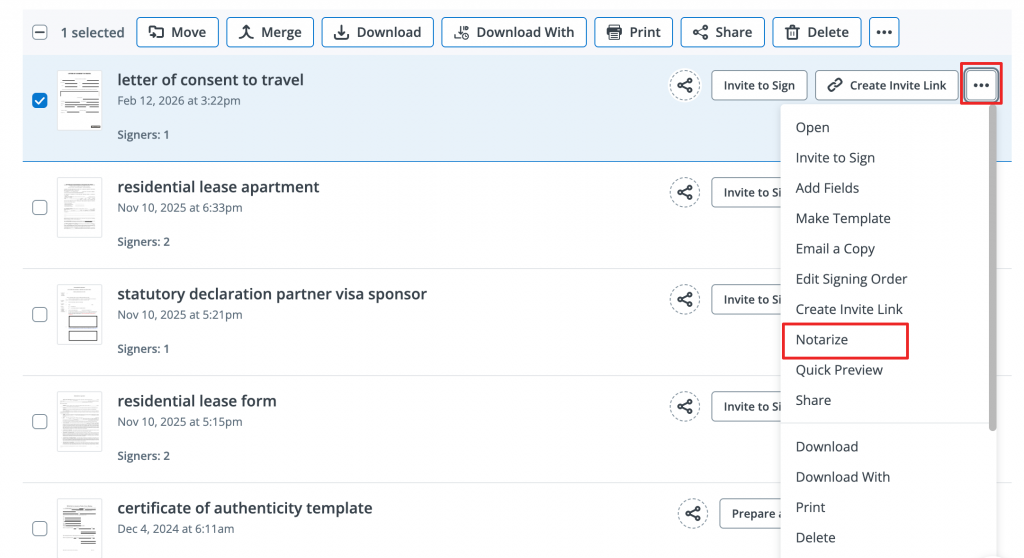Open the toolbar more options ellipsis menu
The width and height of the screenshot is (1024, 558).
click(883, 32)
